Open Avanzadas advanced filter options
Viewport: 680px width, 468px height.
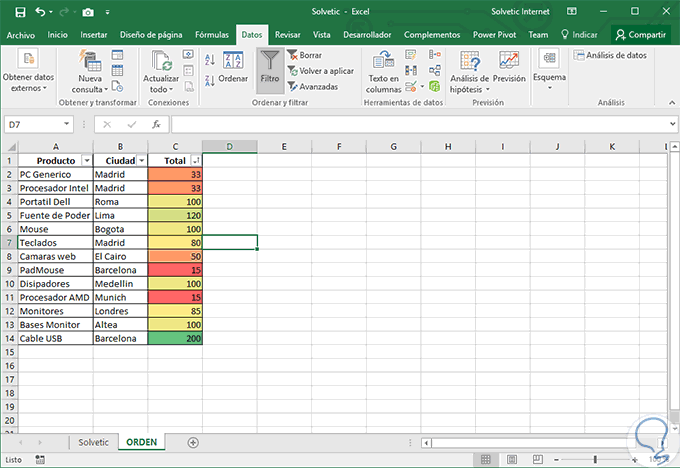coord(313,87)
